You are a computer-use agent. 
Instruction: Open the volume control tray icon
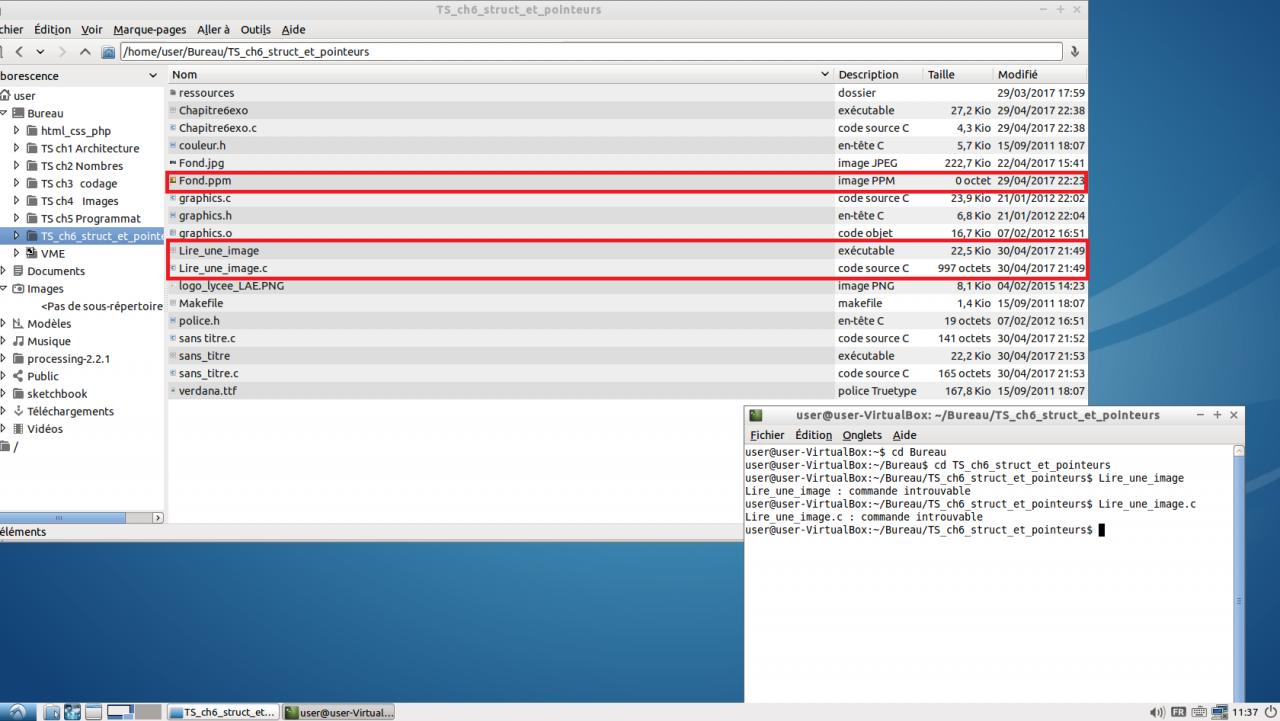tap(1158, 712)
